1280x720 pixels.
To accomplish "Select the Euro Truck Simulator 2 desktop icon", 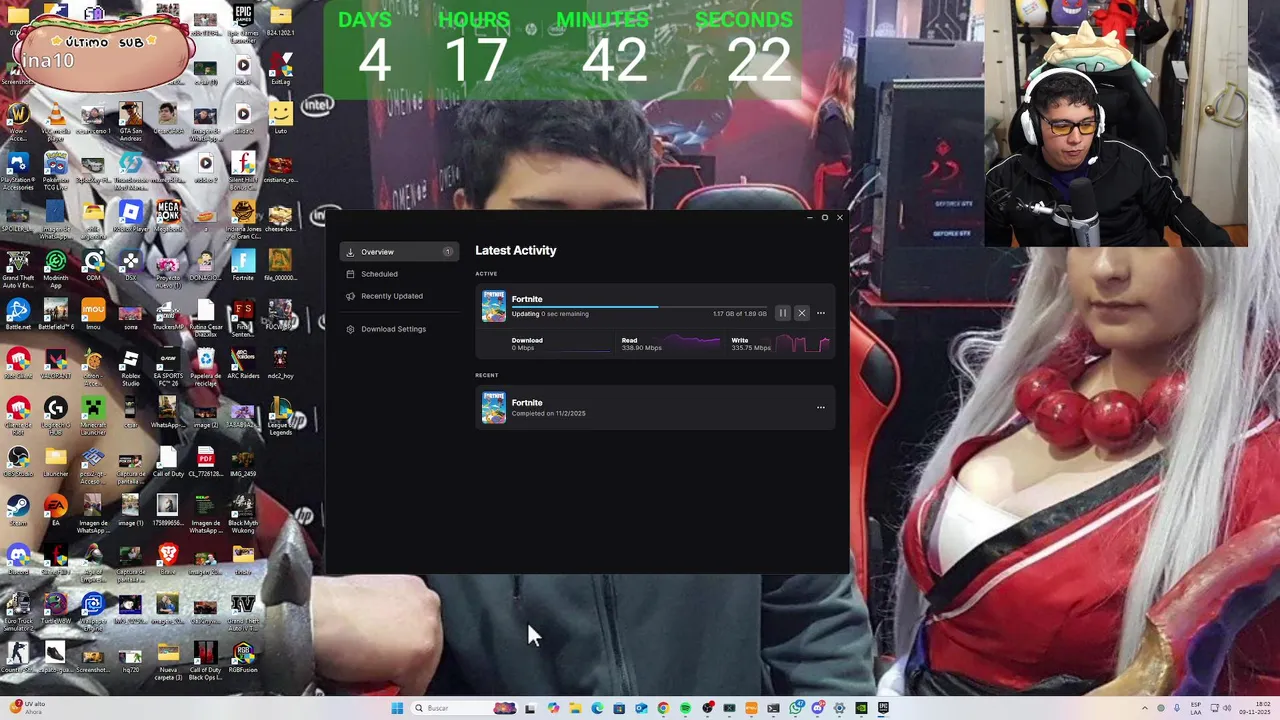I will (19, 610).
